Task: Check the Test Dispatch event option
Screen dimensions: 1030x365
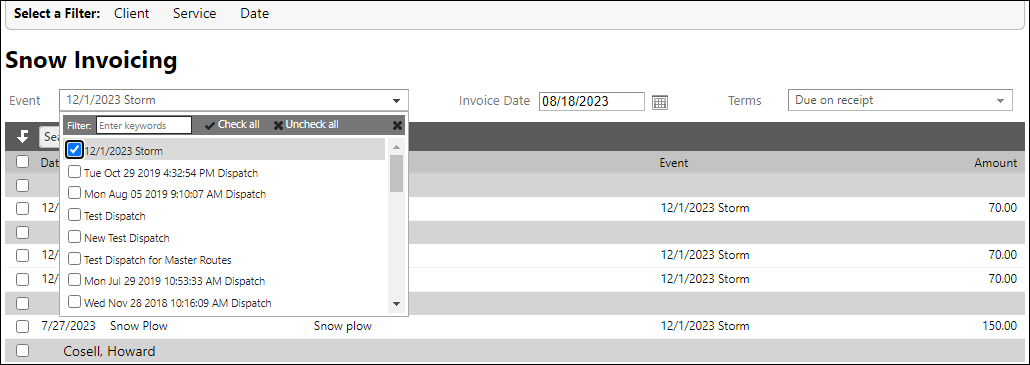Action: tap(74, 215)
